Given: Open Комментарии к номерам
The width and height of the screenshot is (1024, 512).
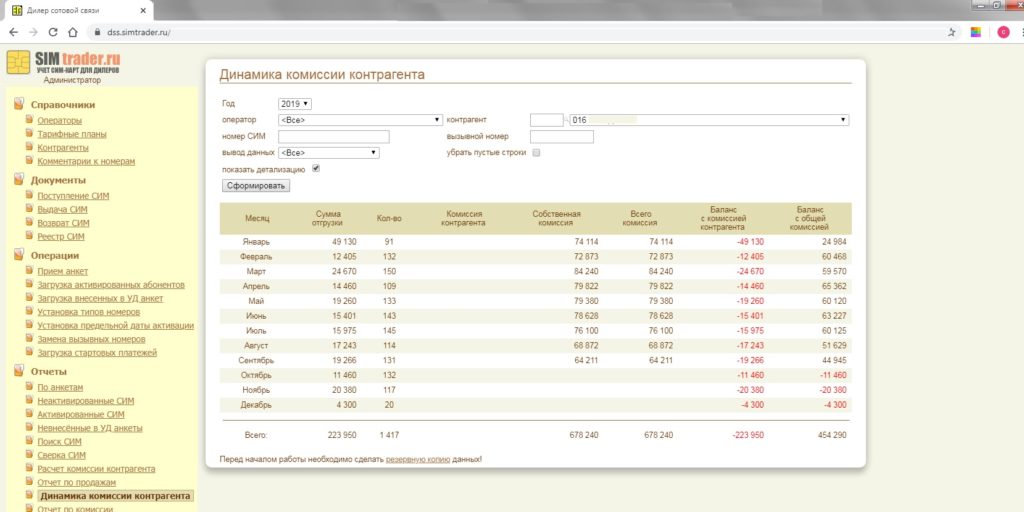Looking at the screenshot, I should coord(86,161).
